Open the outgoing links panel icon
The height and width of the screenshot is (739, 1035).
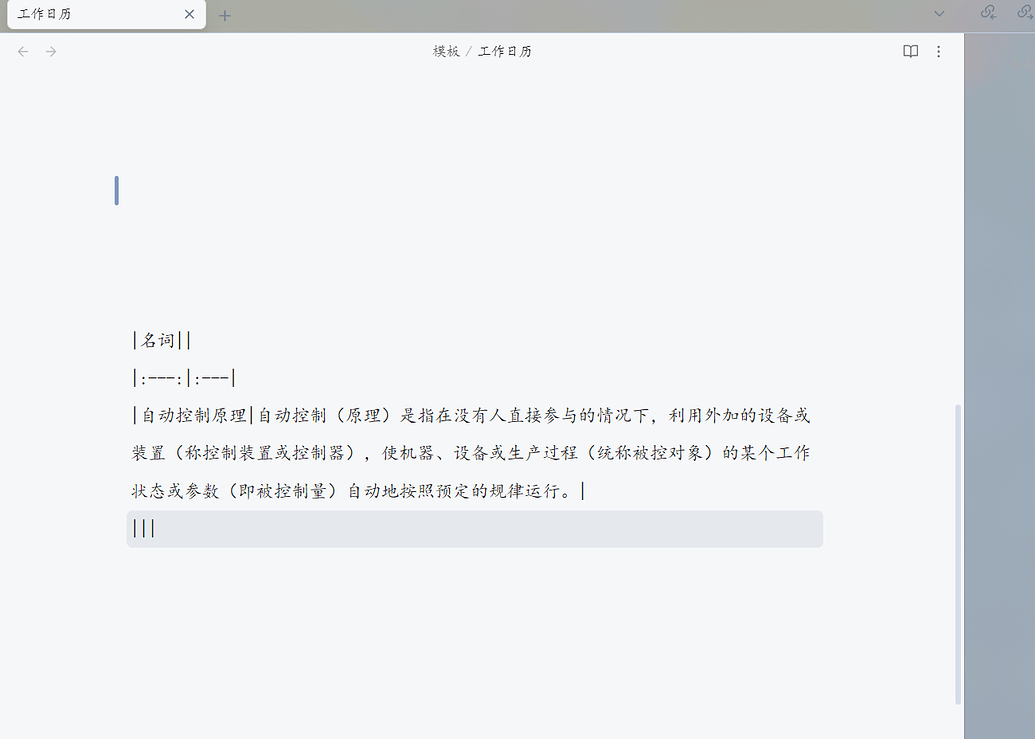tap(1025, 13)
